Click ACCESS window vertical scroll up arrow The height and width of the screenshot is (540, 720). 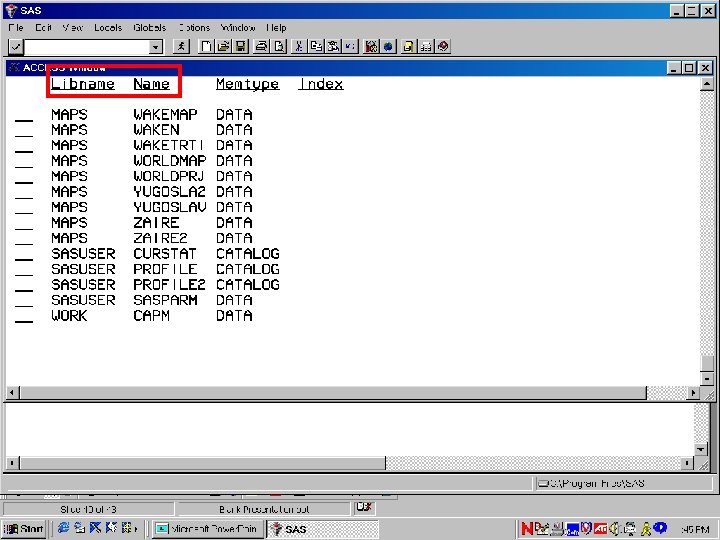tap(707, 84)
